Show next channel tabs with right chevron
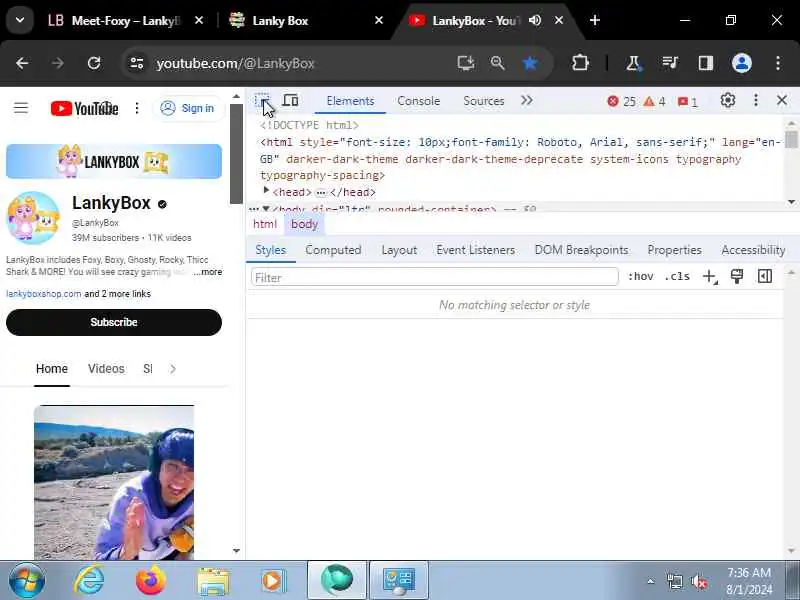 172,369
